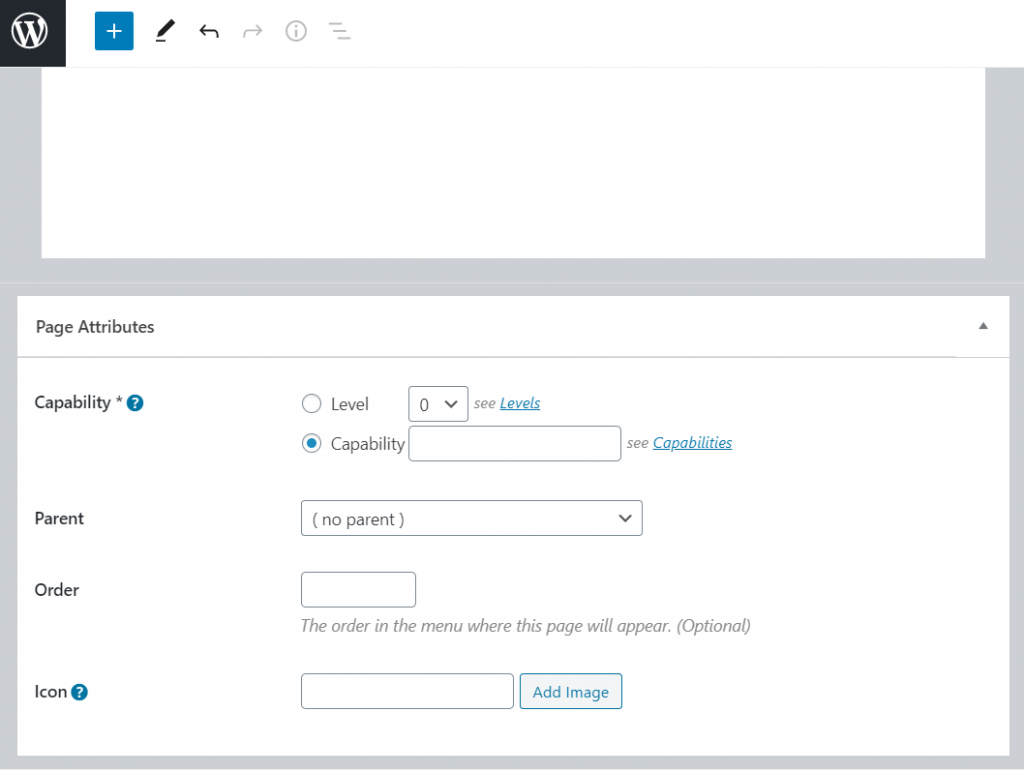Select the Level radio button
The height and width of the screenshot is (771, 1024).
click(x=310, y=403)
